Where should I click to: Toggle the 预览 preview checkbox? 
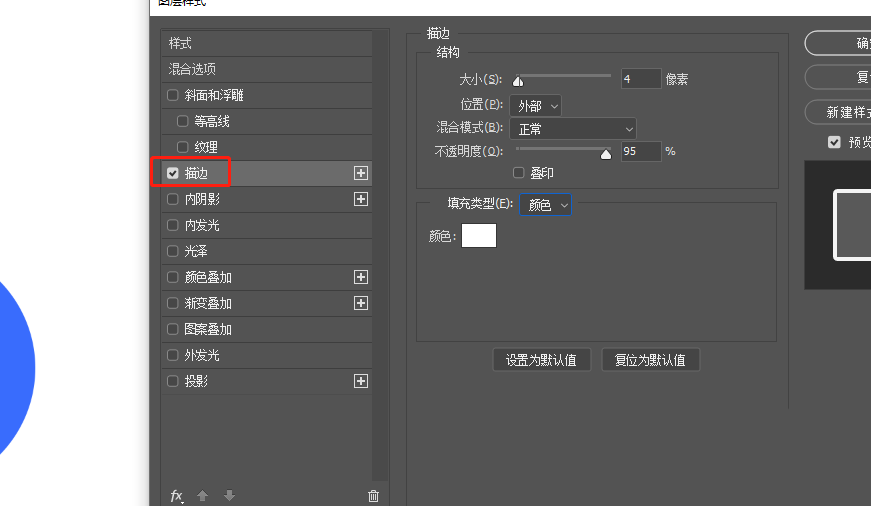[x=834, y=142]
